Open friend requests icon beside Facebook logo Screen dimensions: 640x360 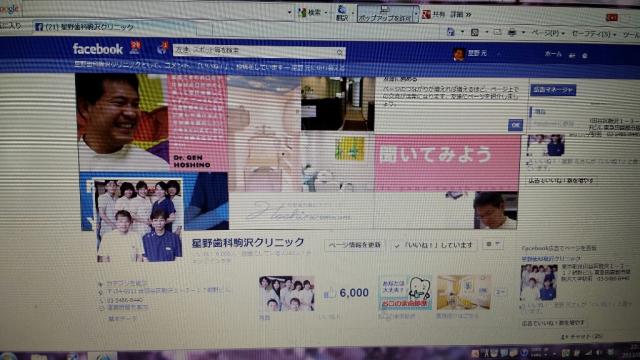pyautogui.click(x=135, y=47)
